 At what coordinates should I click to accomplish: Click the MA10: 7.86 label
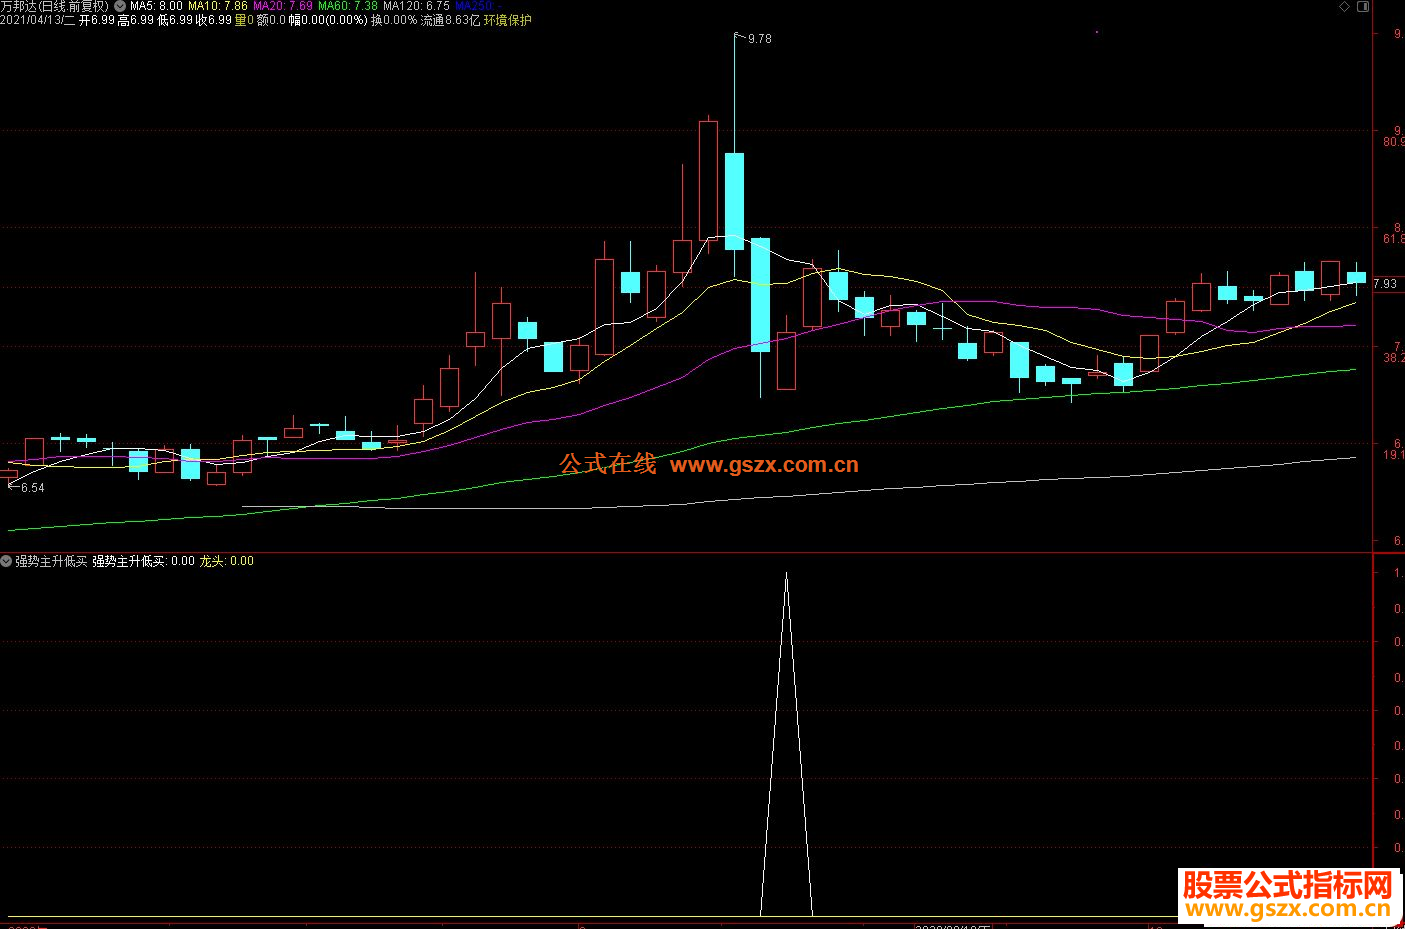[x=218, y=6]
